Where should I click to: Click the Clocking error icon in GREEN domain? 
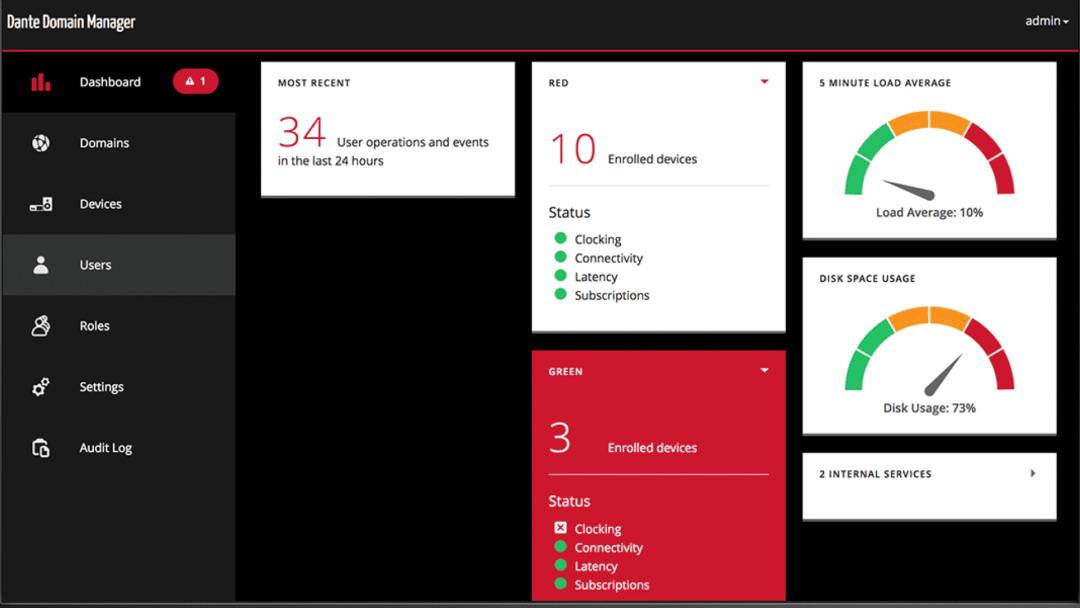[560, 528]
